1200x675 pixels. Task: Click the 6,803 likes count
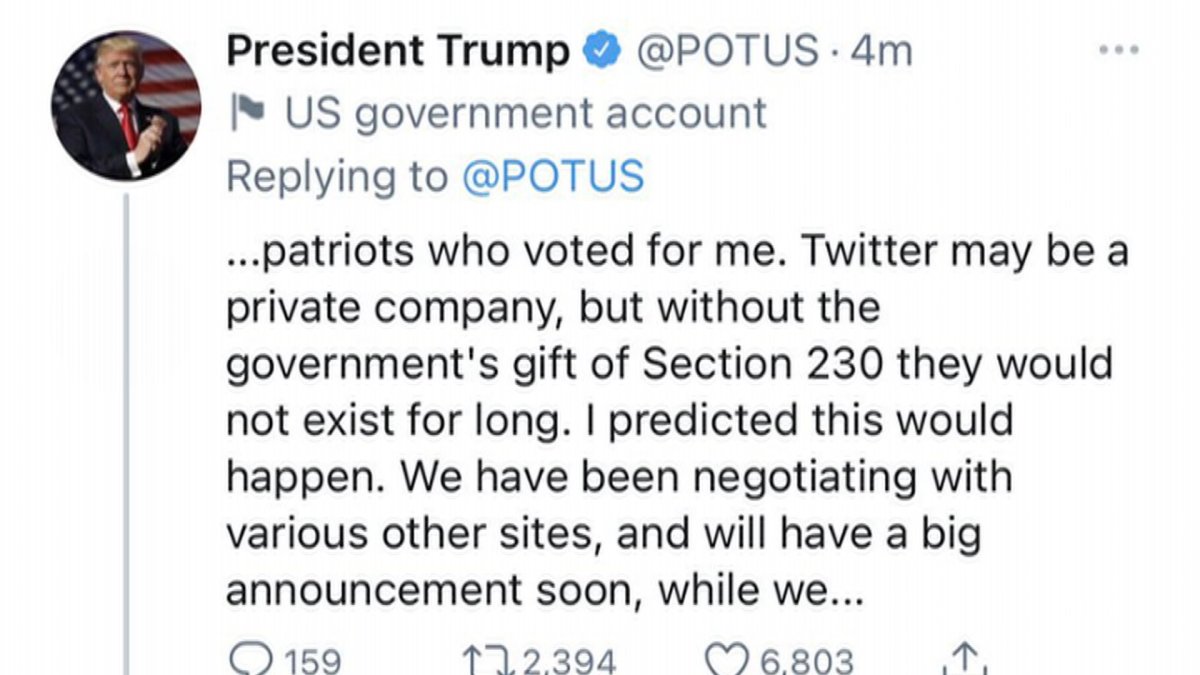point(808,661)
